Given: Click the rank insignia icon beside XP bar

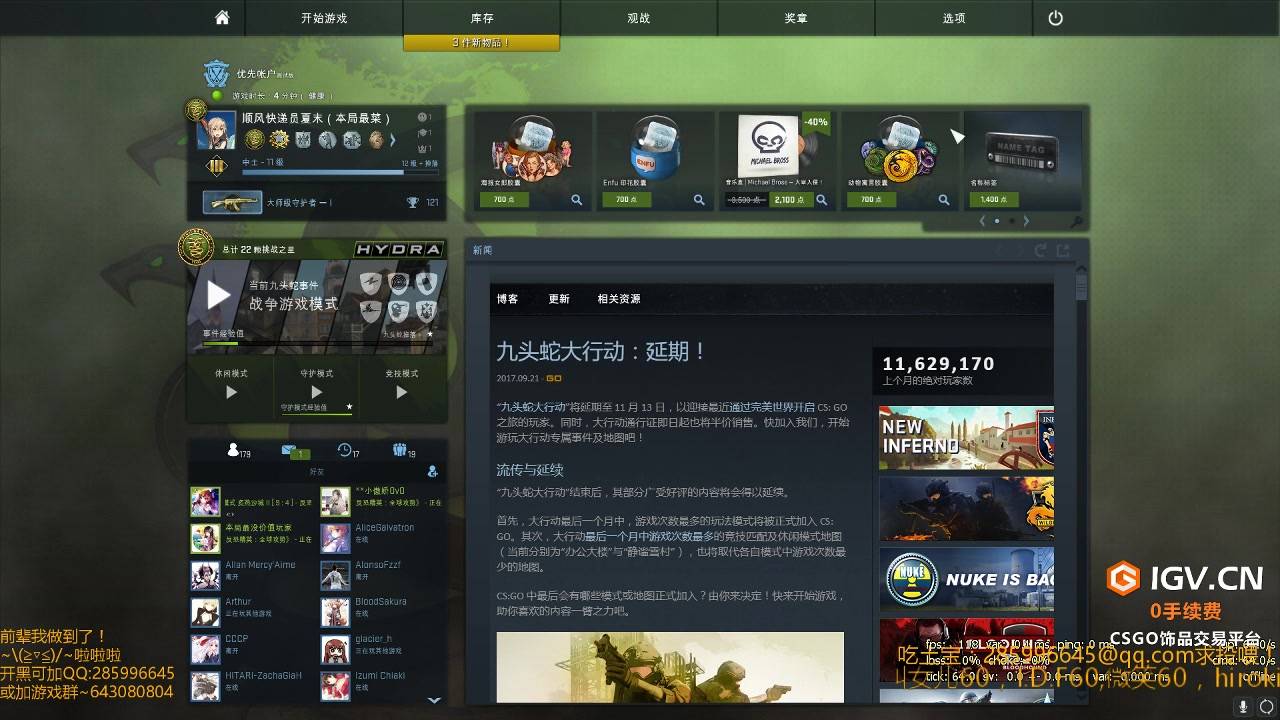Looking at the screenshot, I should coord(217,166).
